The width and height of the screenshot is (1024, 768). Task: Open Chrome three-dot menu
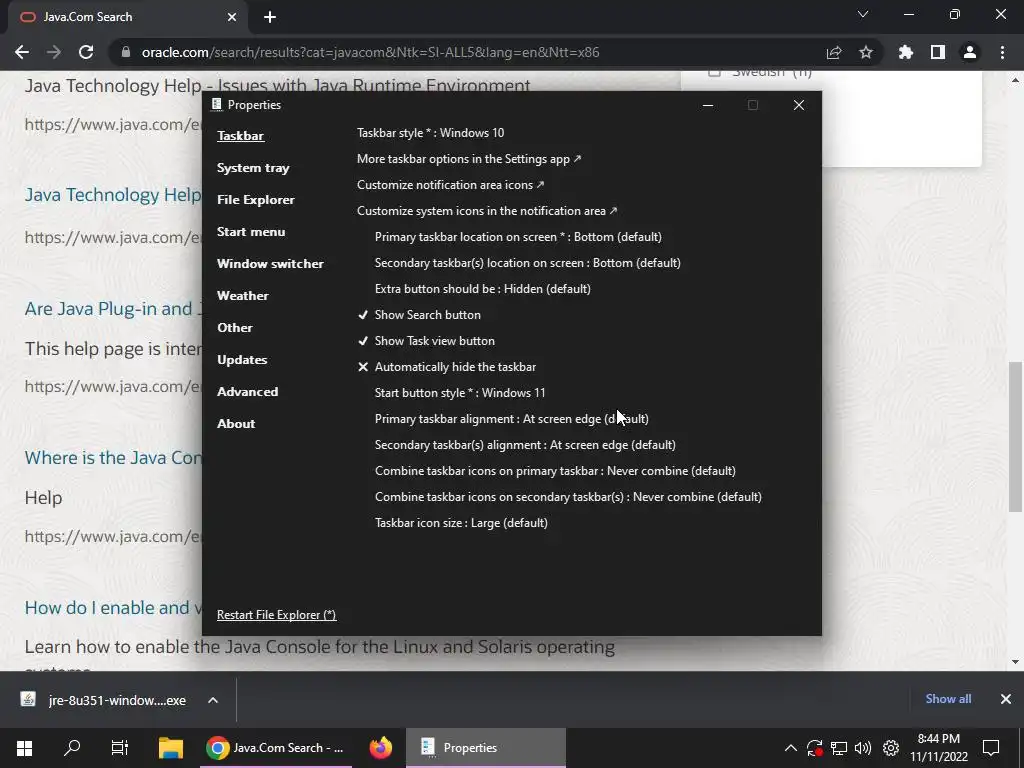[1002, 52]
